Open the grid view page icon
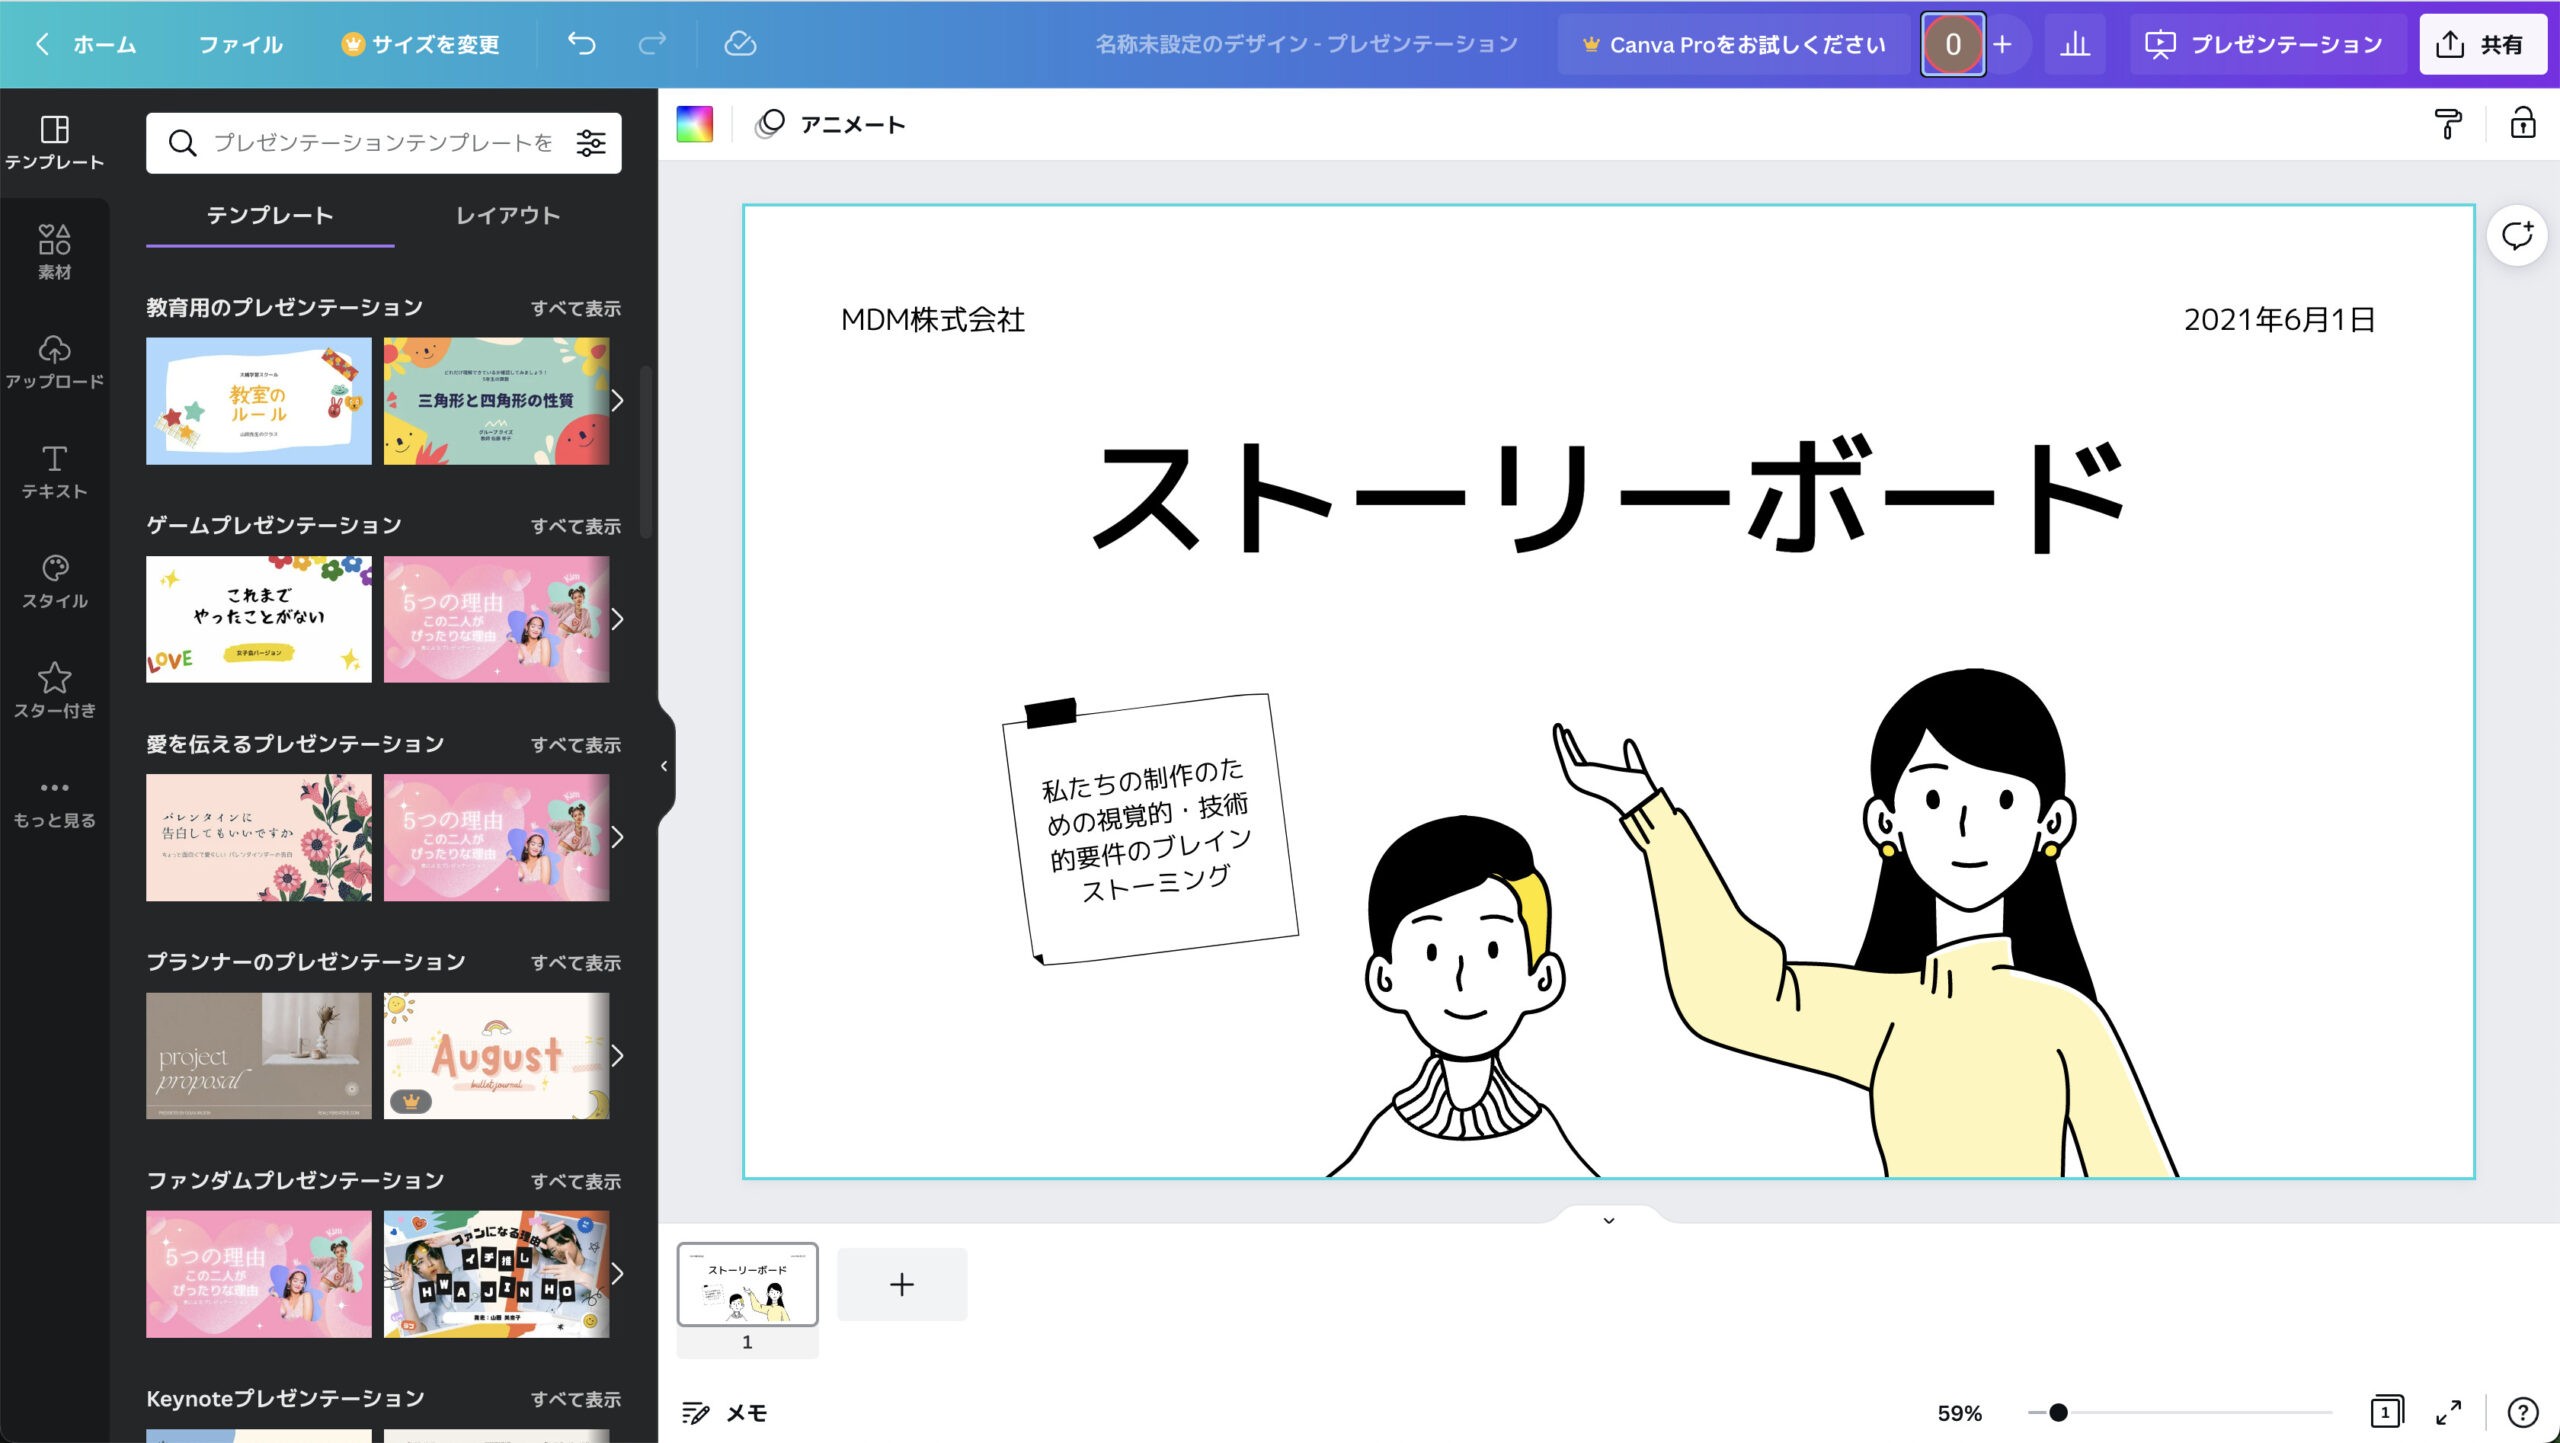This screenshot has width=2560, height=1443. (2387, 1412)
